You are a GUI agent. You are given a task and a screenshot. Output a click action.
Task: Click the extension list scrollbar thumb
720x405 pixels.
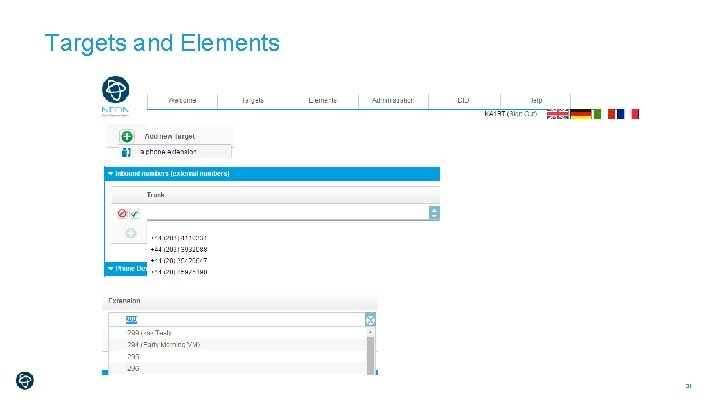pos(371,355)
